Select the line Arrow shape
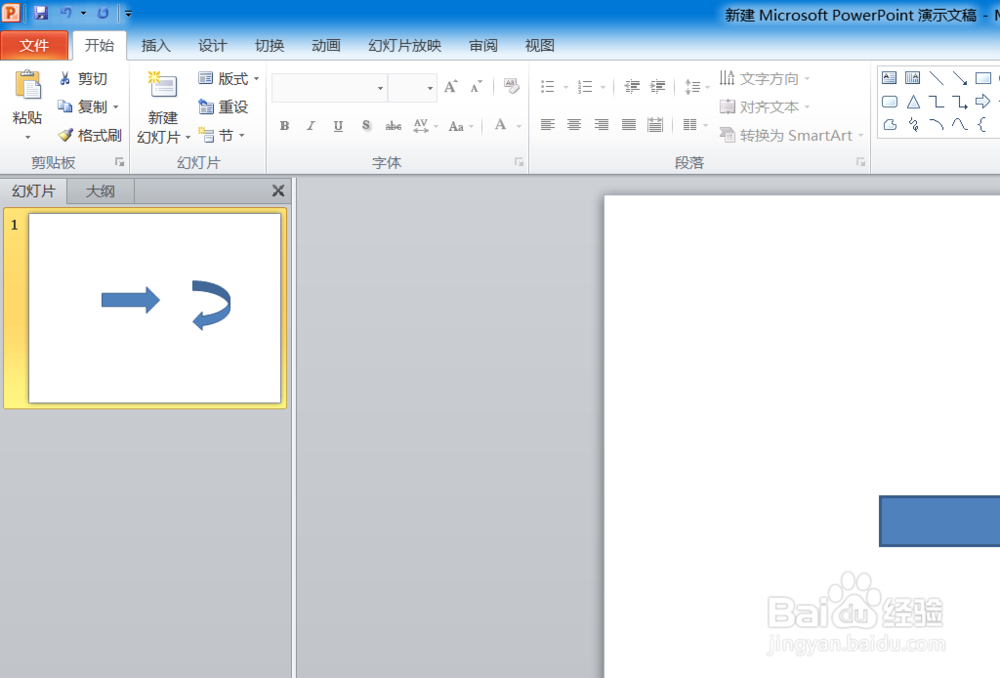 pyautogui.click(x=960, y=78)
